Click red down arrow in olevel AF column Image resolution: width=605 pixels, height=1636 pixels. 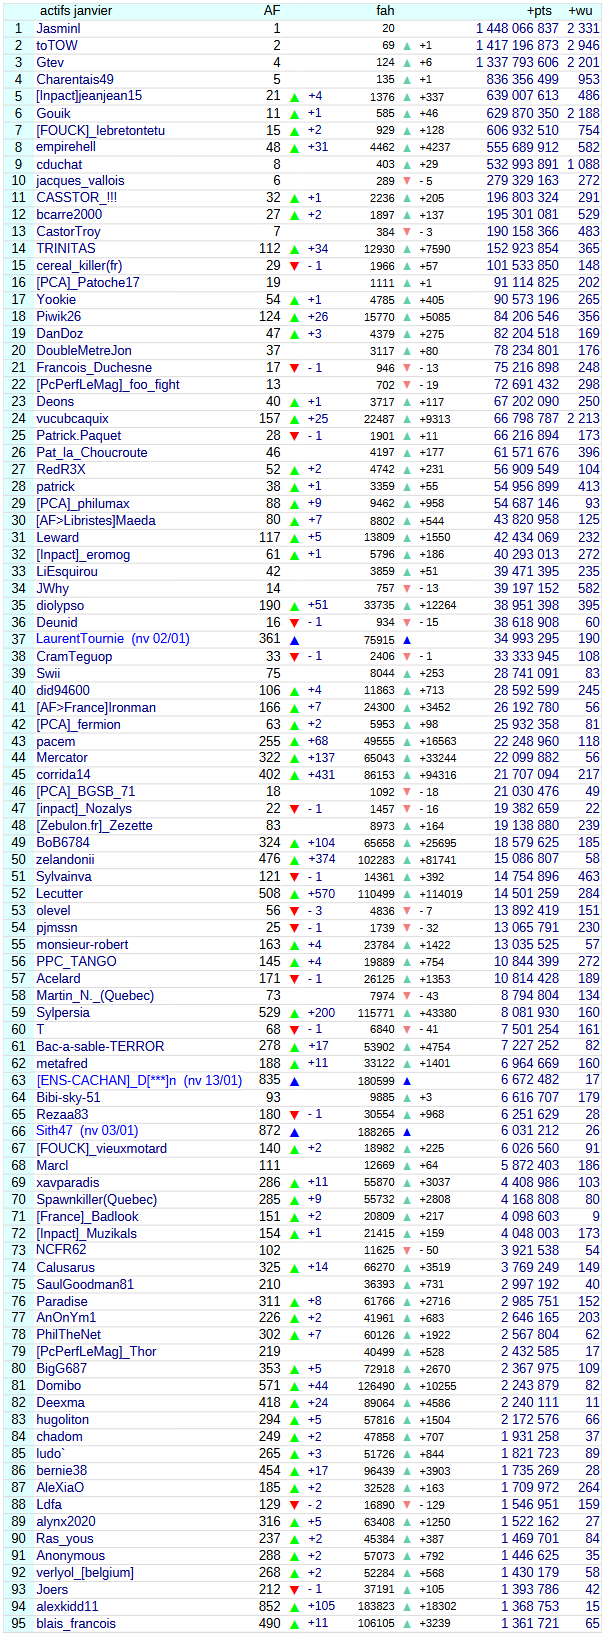(x=294, y=912)
